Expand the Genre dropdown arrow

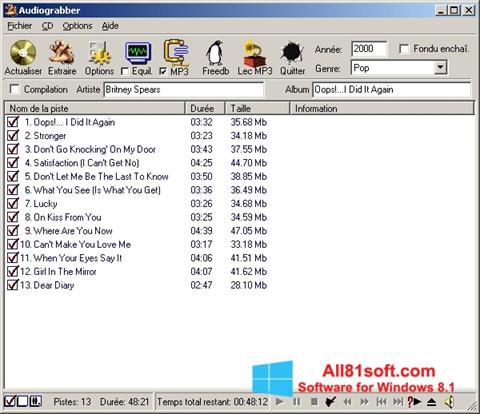(x=440, y=68)
